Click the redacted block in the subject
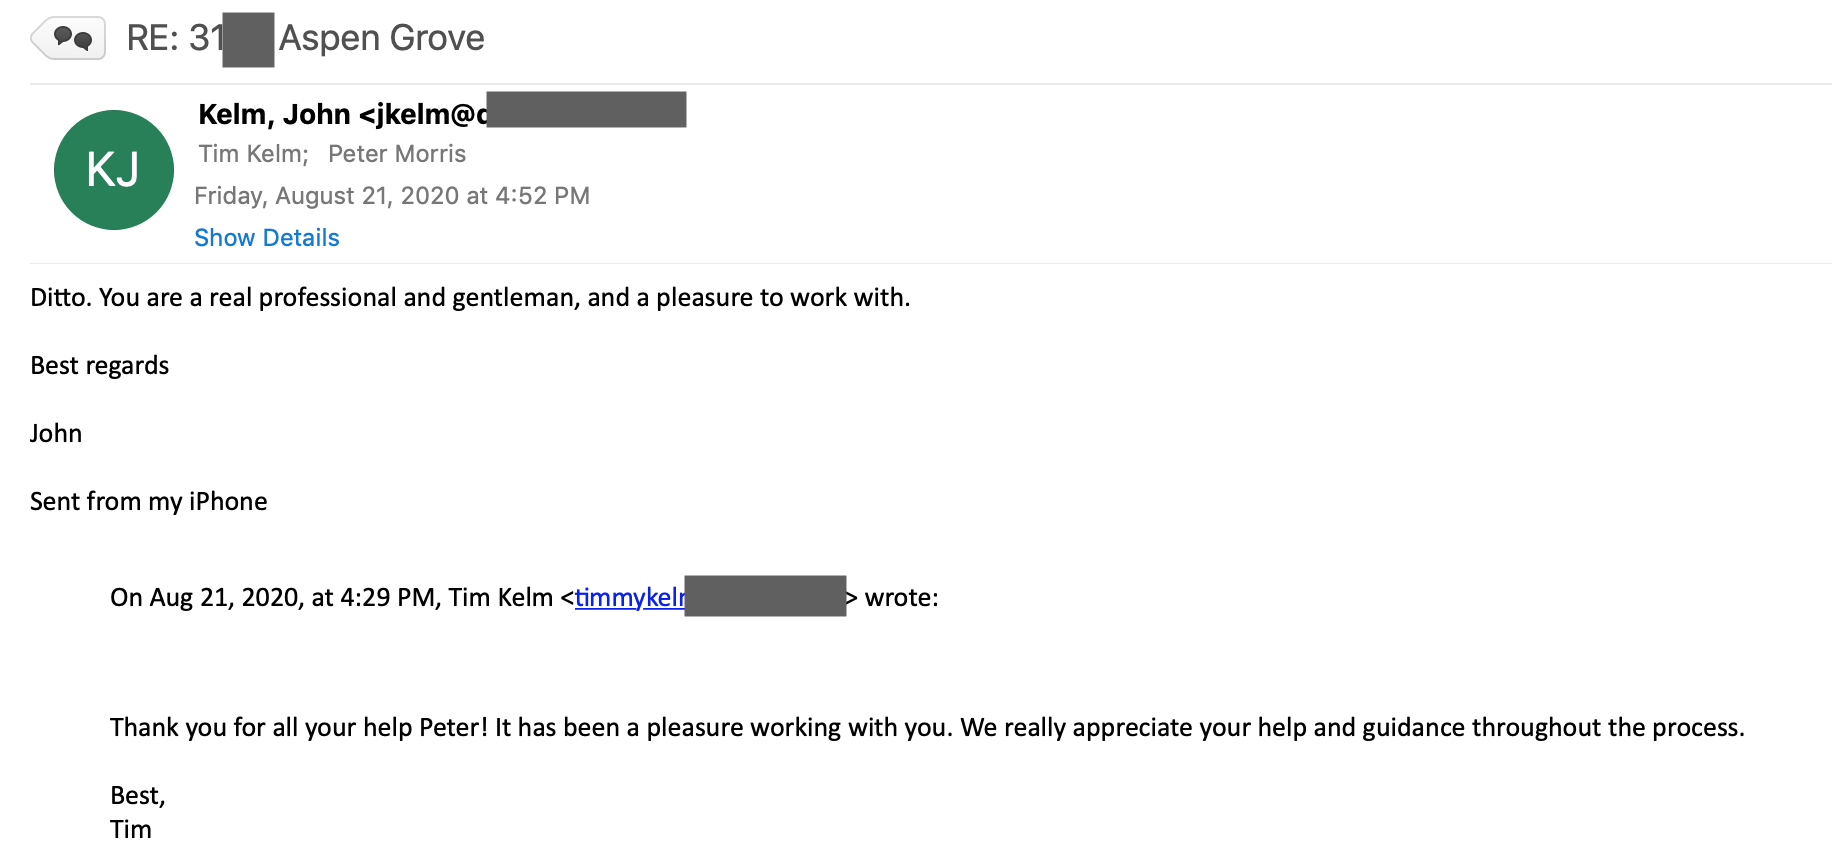Image resolution: width=1832 pixels, height=862 pixels. pyautogui.click(x=248, y=40)
